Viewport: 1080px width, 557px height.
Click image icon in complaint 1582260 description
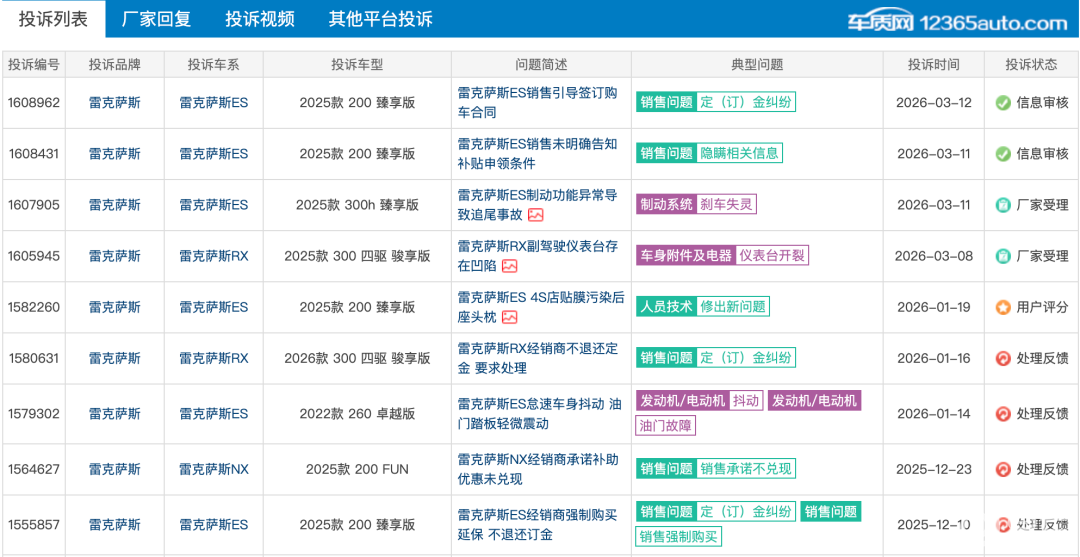click(510, 317)
